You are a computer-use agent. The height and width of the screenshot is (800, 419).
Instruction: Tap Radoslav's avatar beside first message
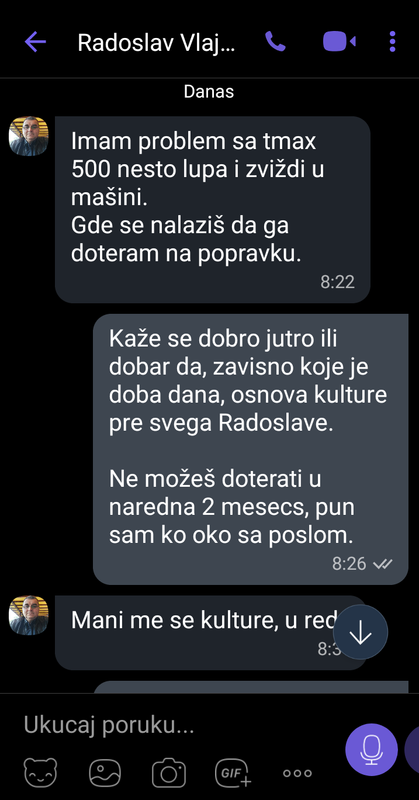click(x=29, y=136)
